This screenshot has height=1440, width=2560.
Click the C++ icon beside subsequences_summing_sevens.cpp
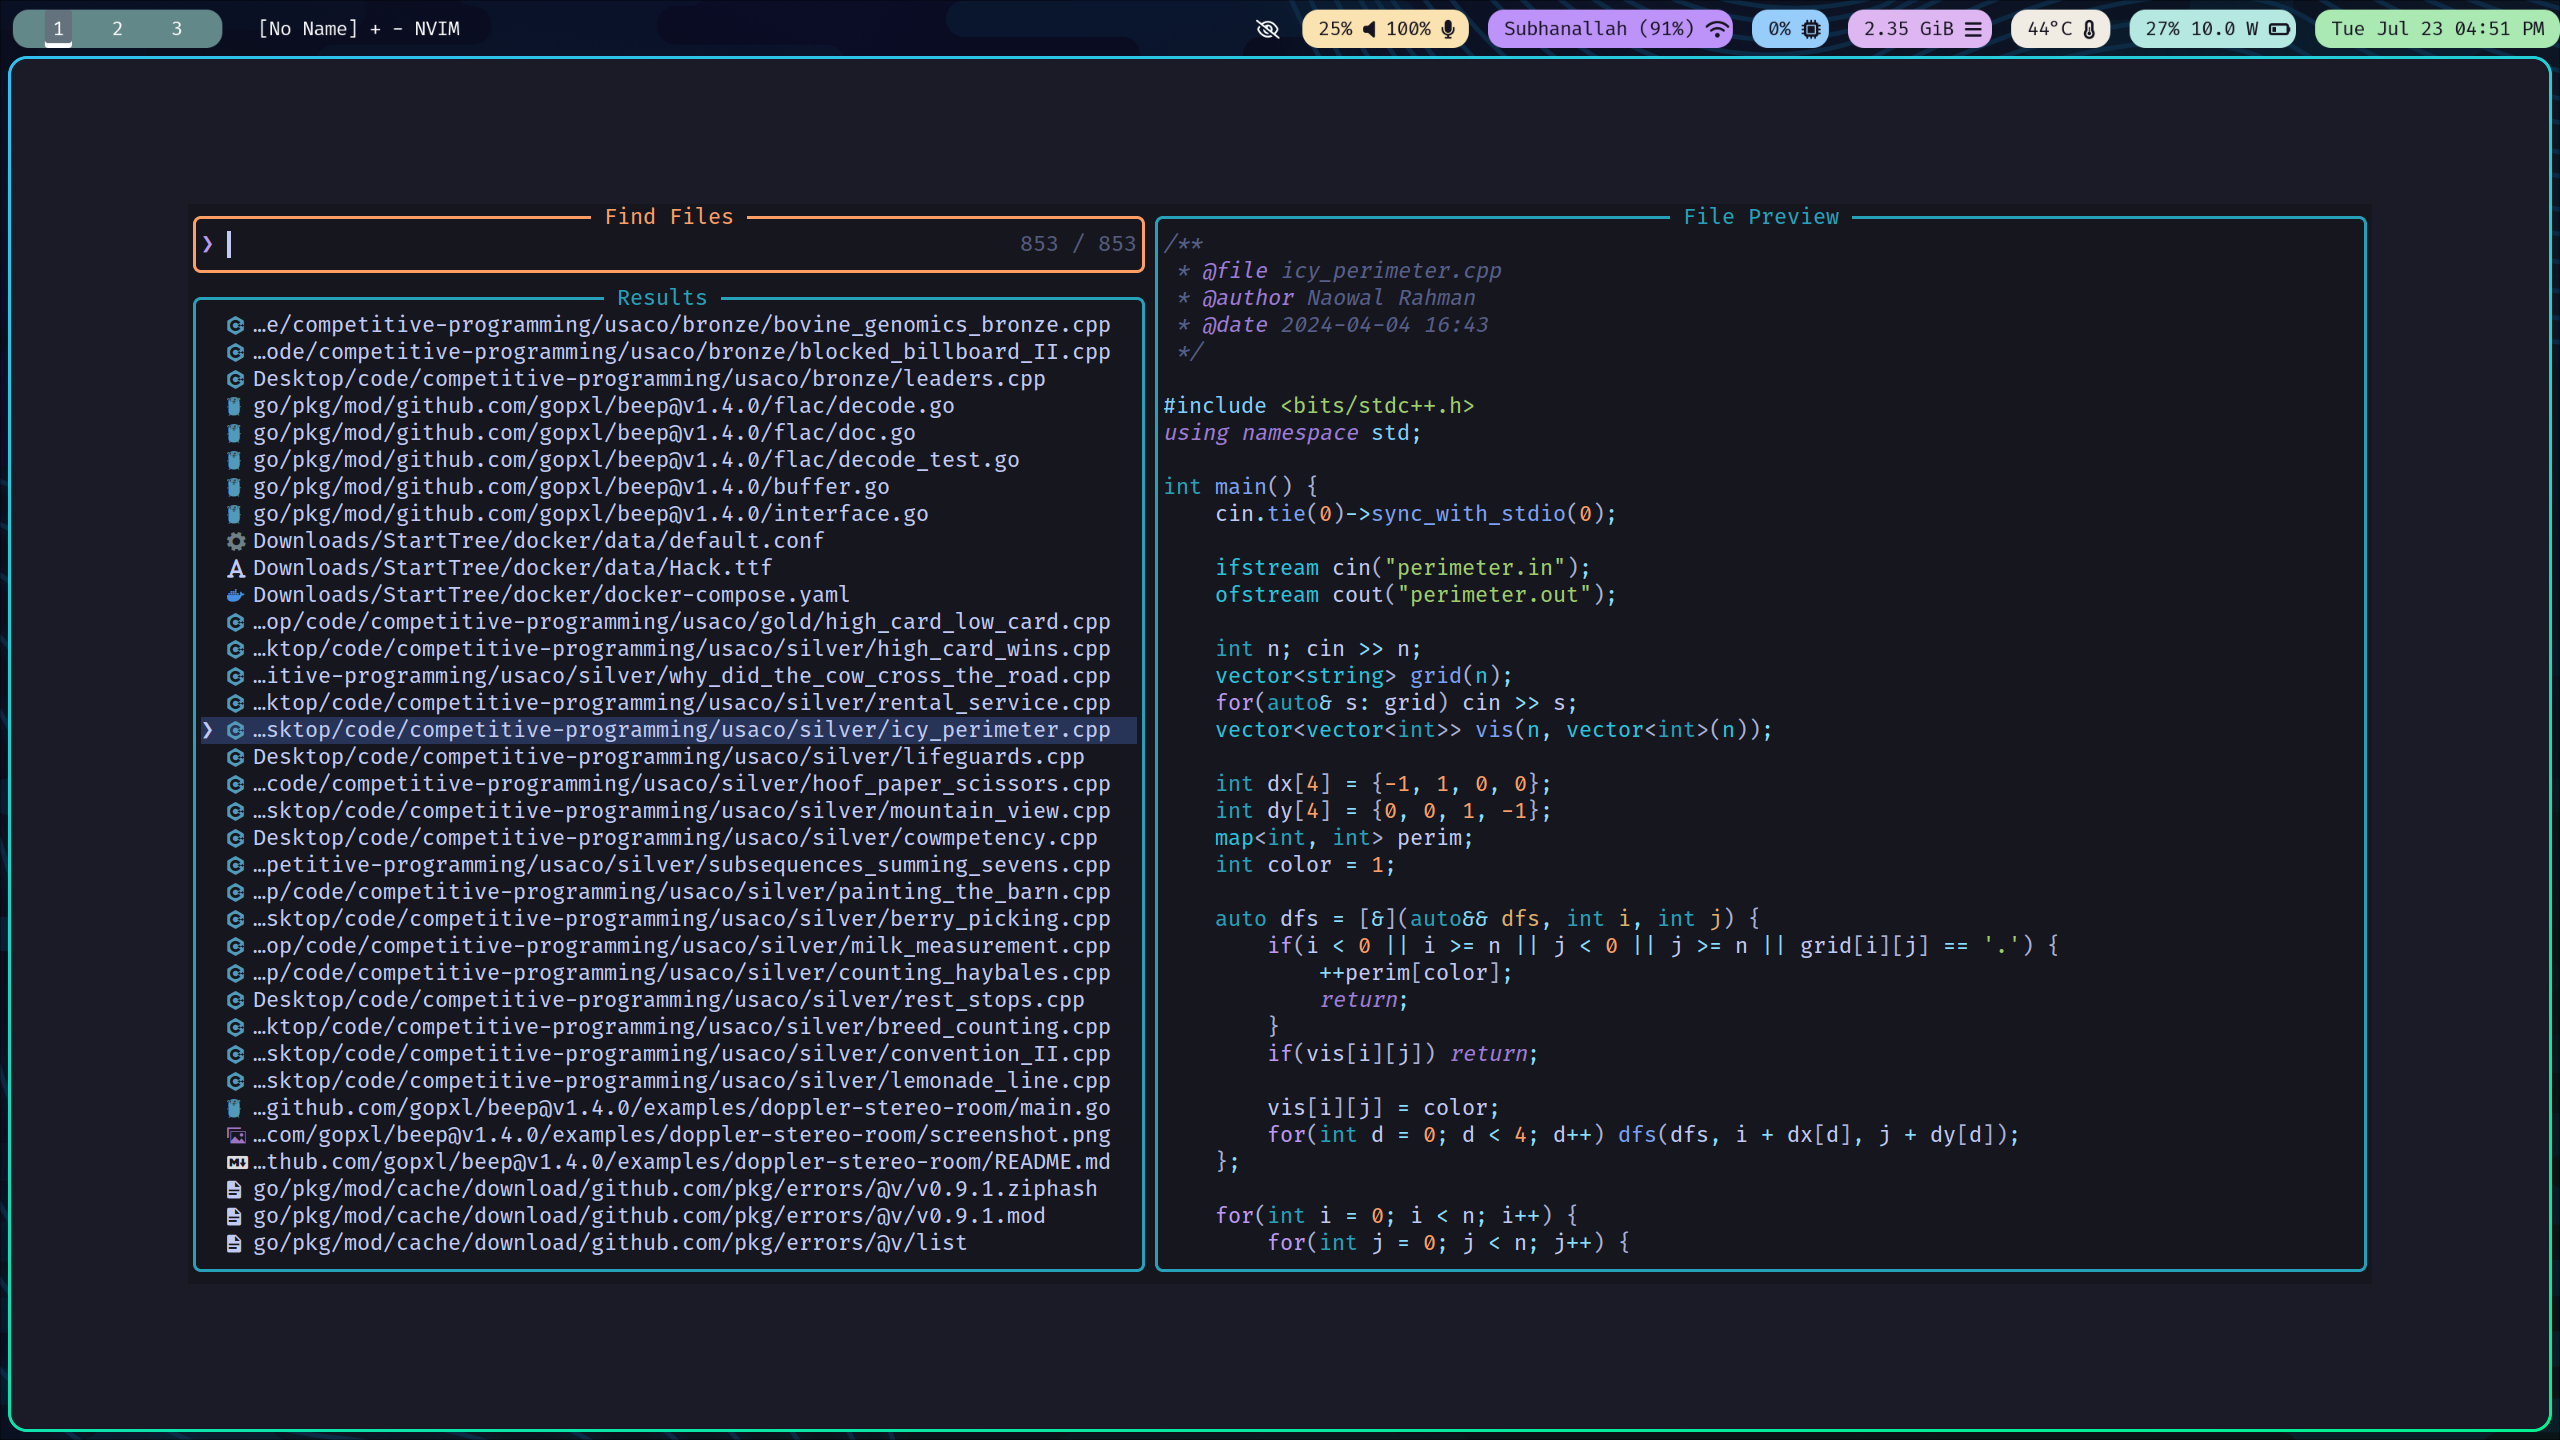(235, 865)
